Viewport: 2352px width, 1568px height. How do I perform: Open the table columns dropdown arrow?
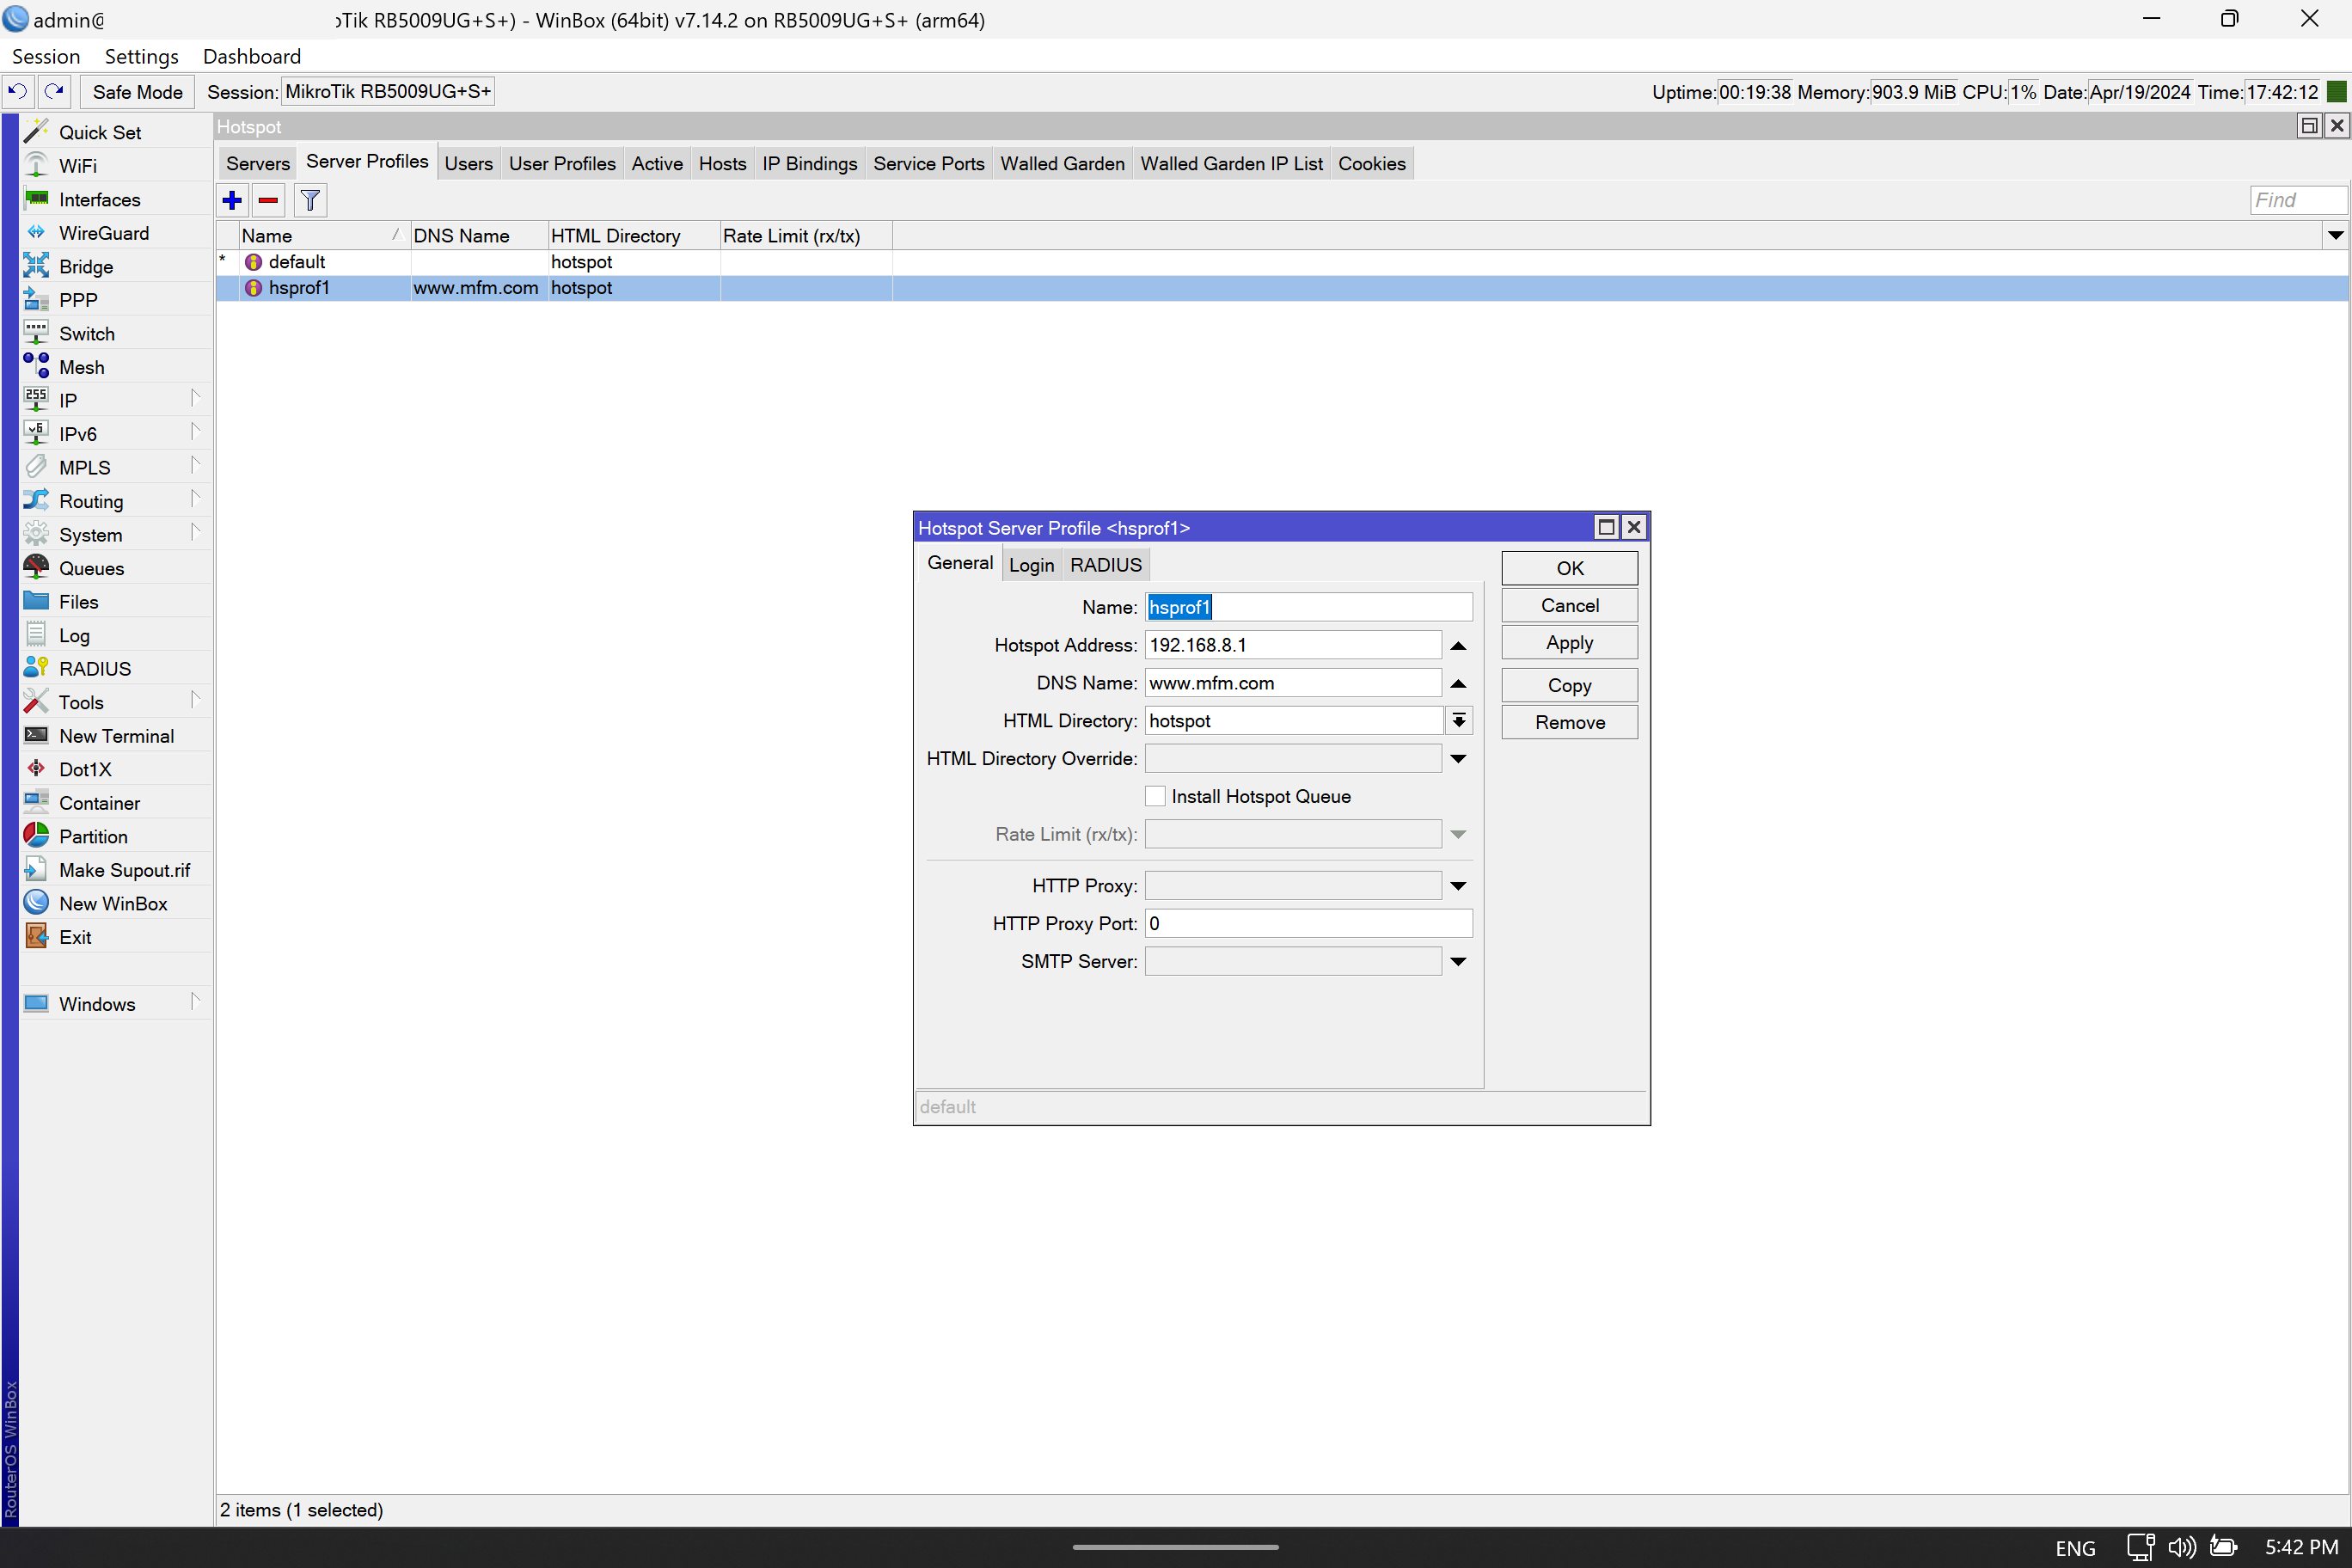(x=2336, y=236)
